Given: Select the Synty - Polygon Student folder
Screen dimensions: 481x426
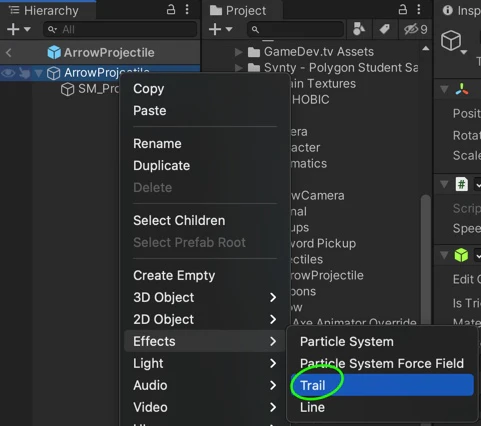Looking at the screenshot, I should click(333, 68).
